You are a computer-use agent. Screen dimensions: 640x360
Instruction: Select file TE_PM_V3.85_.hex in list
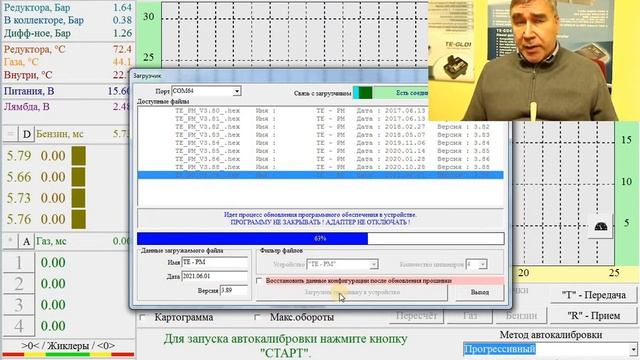320,151
